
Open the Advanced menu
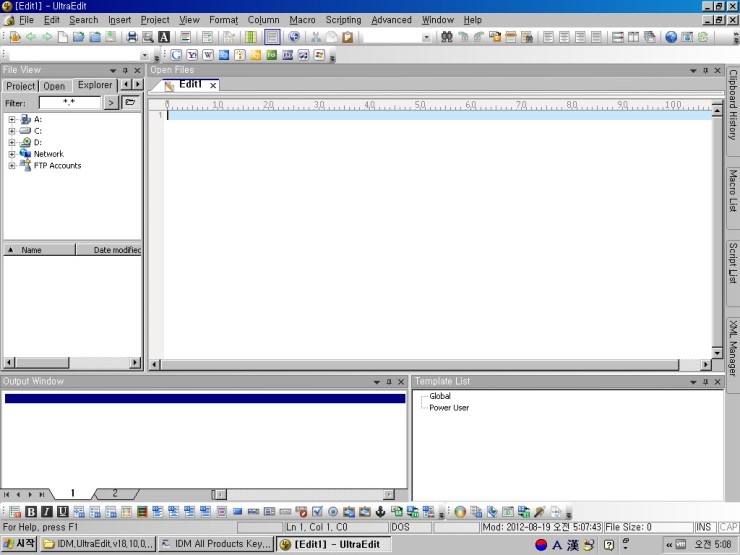coord(391,20)
